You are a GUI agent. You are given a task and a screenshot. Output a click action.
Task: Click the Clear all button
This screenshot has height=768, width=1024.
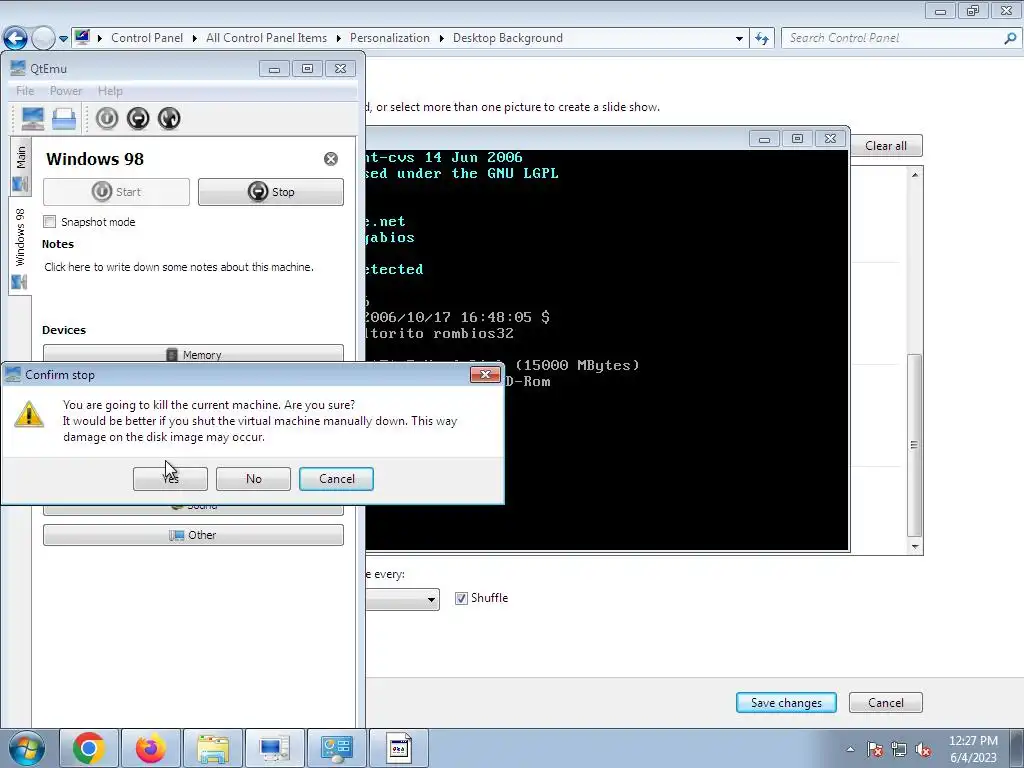point(886,146)
